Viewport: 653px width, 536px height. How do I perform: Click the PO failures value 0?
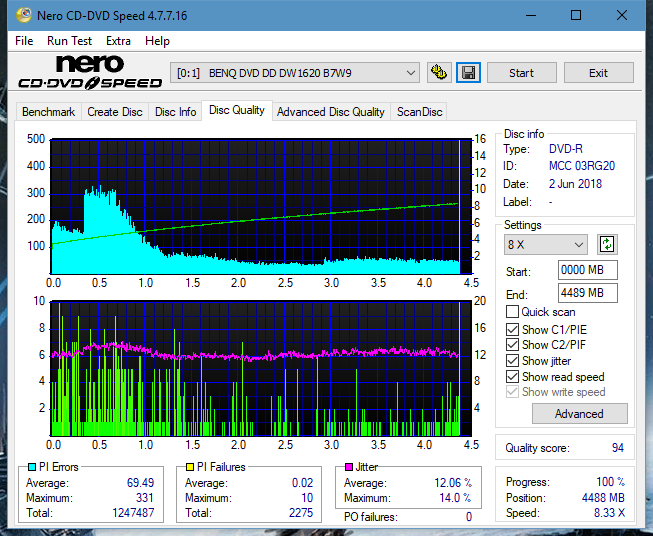coord(469,517)
